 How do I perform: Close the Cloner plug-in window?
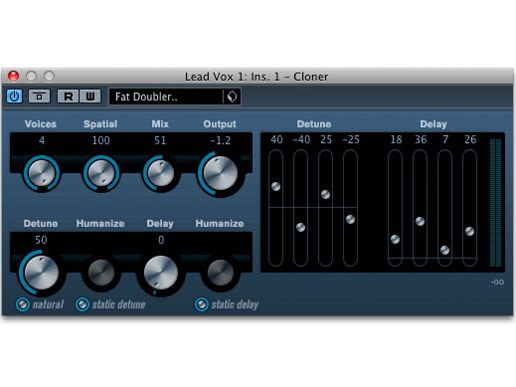click(13, 76)
